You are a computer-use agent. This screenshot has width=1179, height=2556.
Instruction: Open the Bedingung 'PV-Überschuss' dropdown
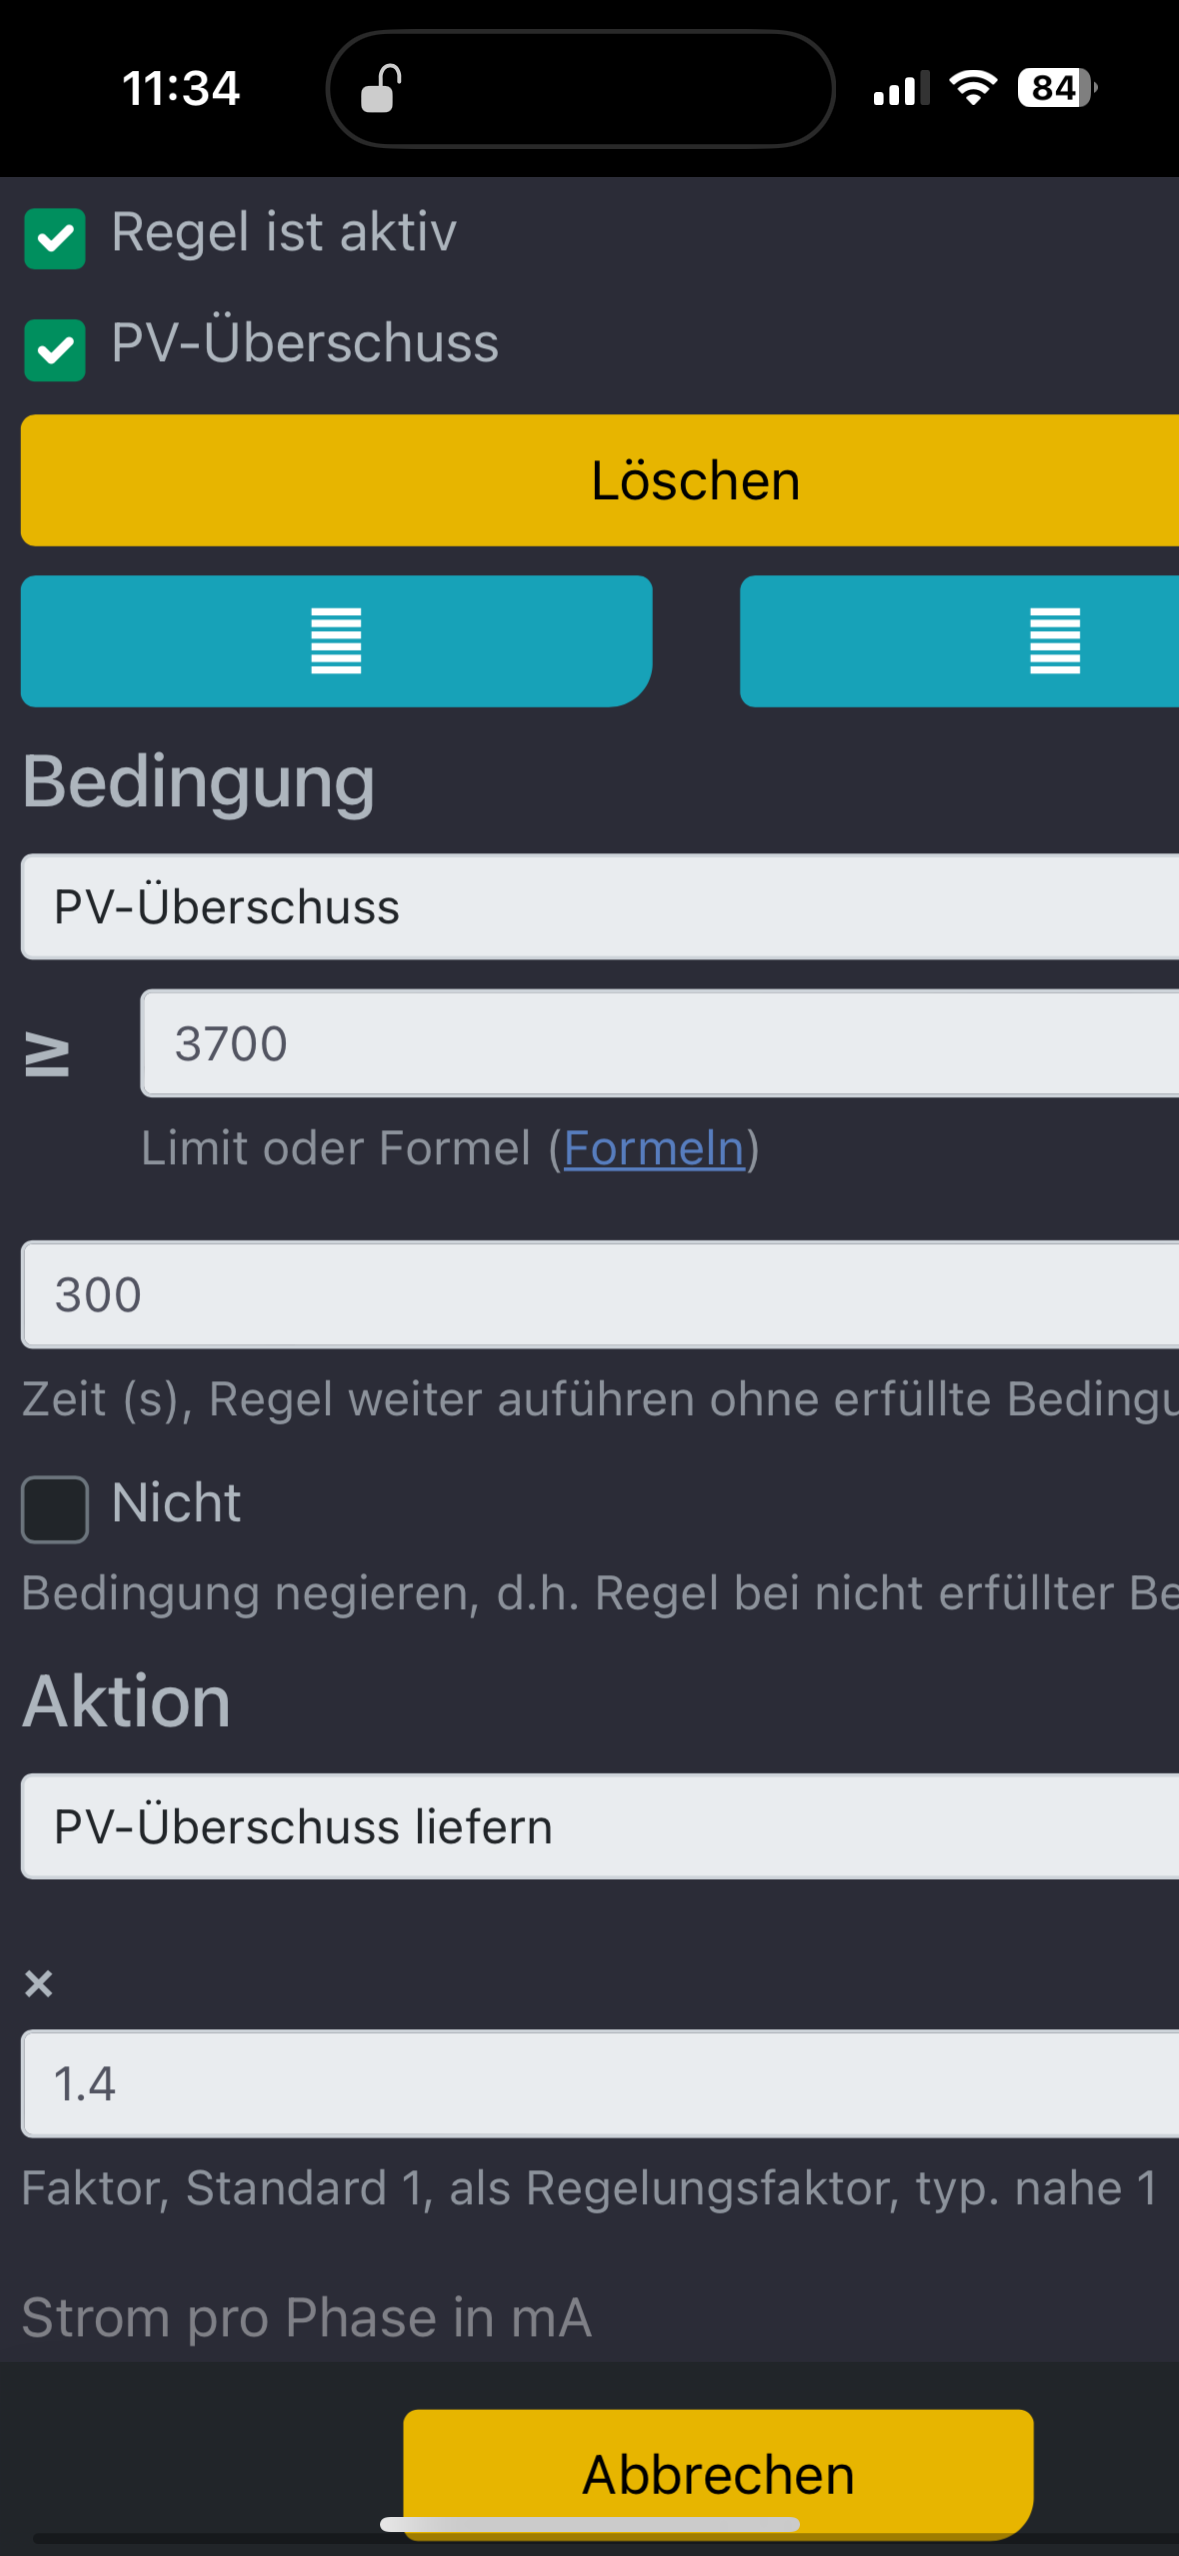click(600, 907)
